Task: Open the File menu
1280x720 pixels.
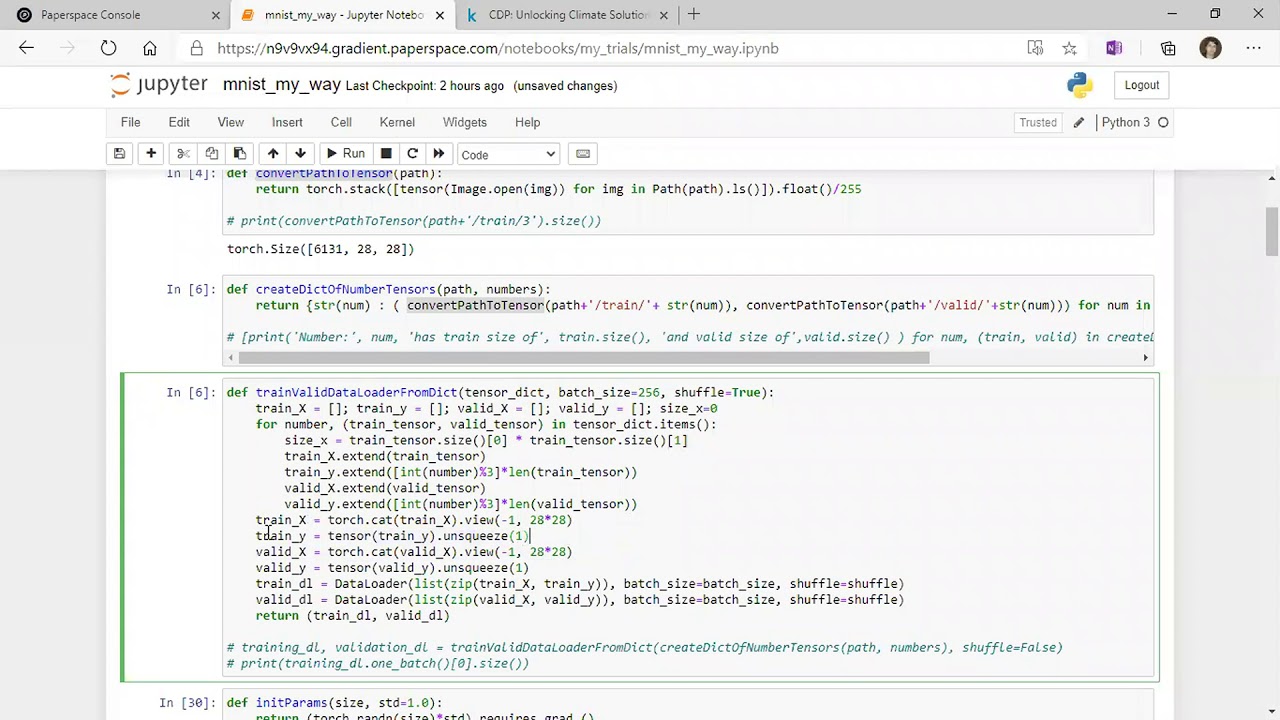Action: click(x=130, y=122)
